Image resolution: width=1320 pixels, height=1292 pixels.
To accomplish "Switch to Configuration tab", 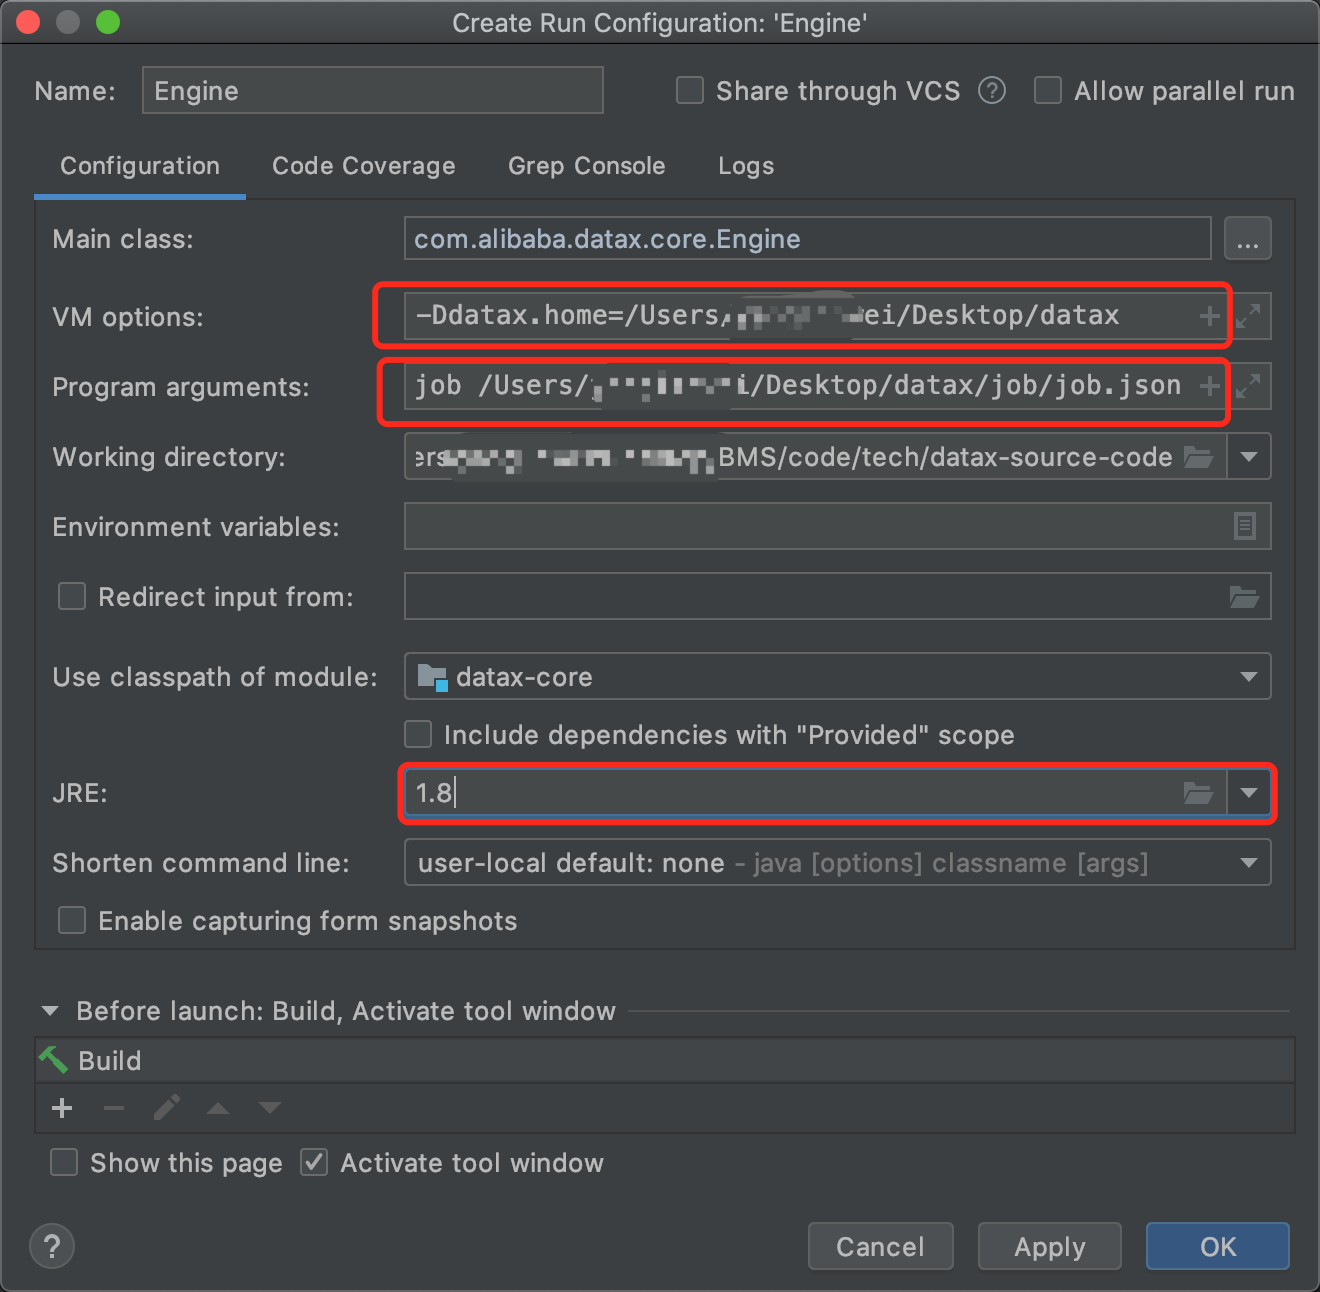I will tap(140, 166).
